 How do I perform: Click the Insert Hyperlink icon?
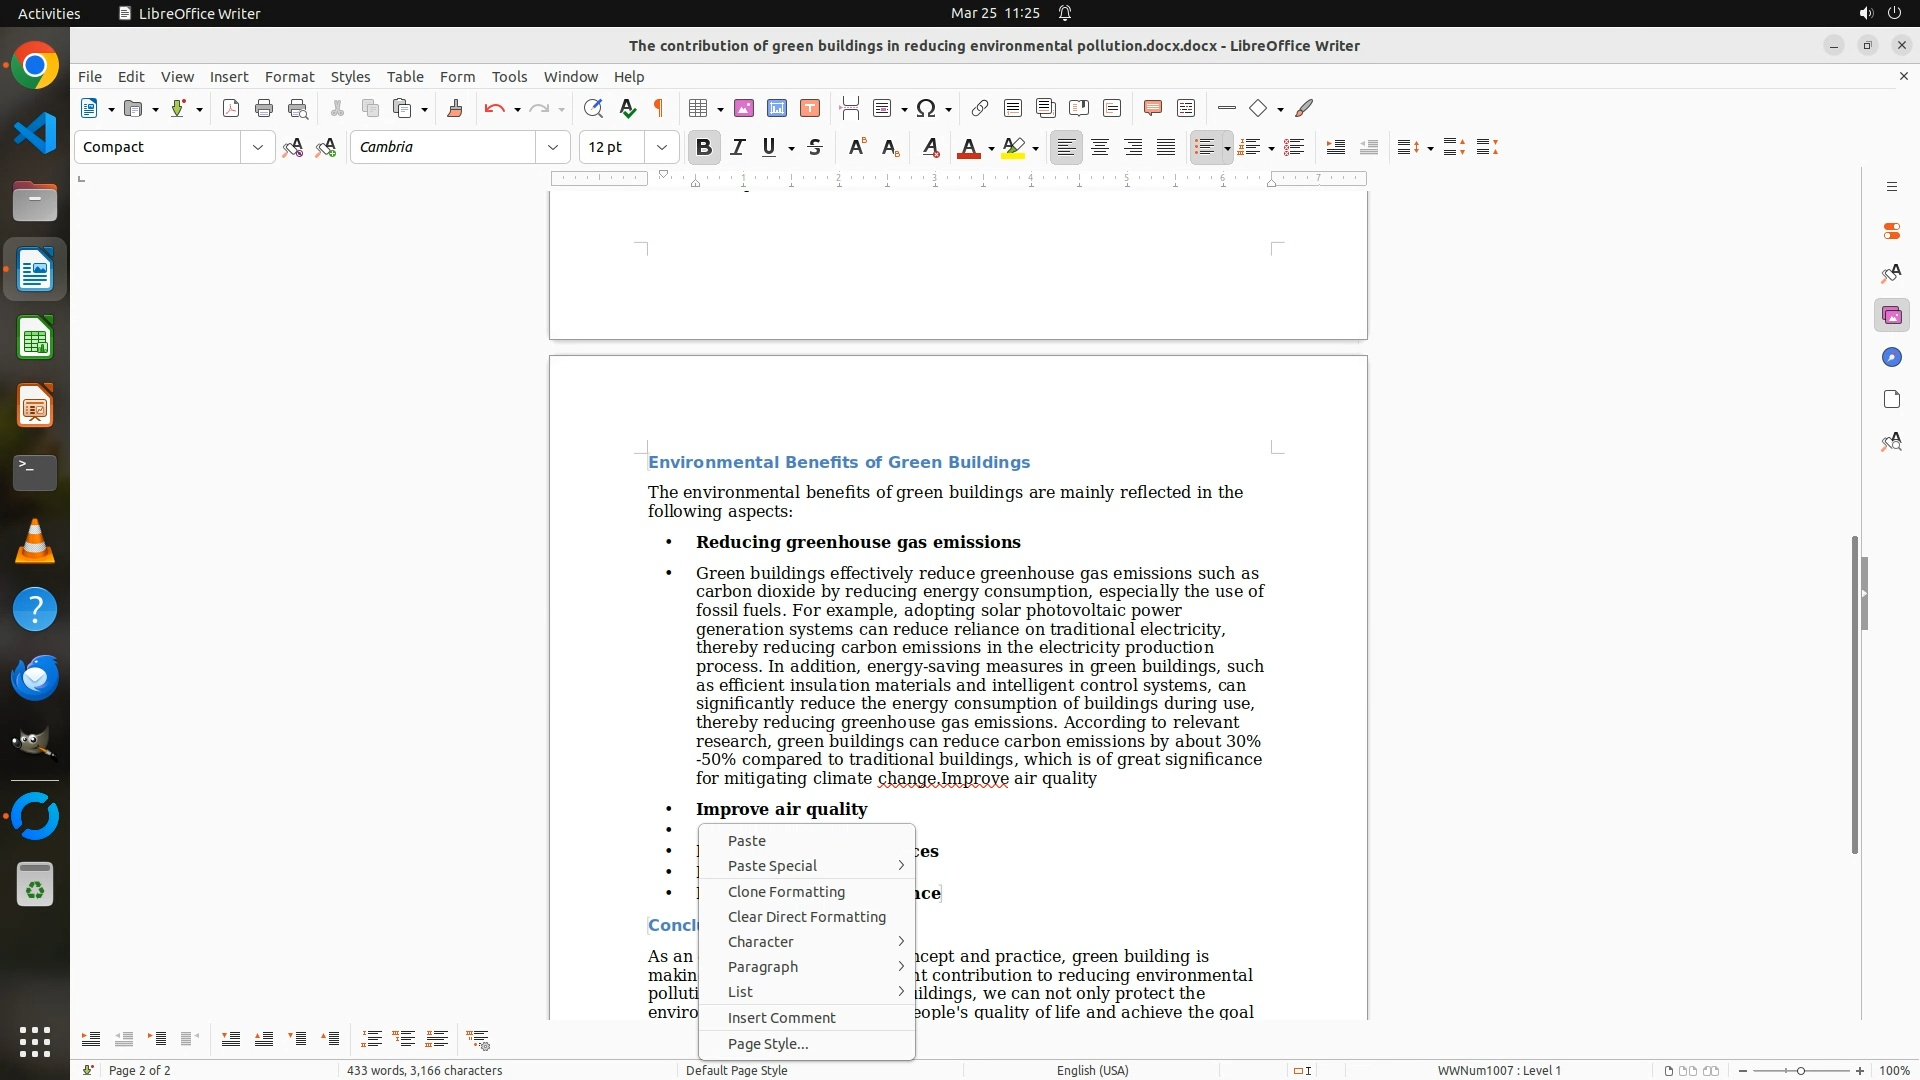pos(980,108)
